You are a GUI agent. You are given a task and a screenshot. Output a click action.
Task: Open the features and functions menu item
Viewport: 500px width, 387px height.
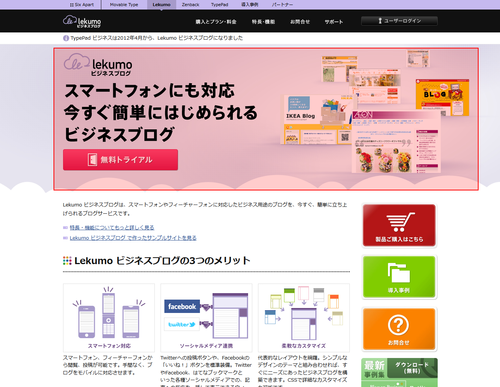[263, 22]
